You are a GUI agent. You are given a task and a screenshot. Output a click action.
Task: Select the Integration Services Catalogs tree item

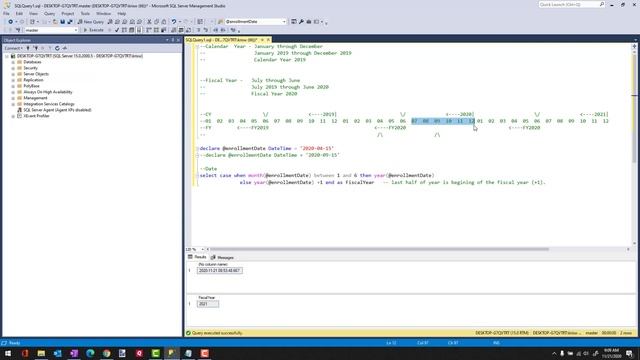tap(49, 104)
